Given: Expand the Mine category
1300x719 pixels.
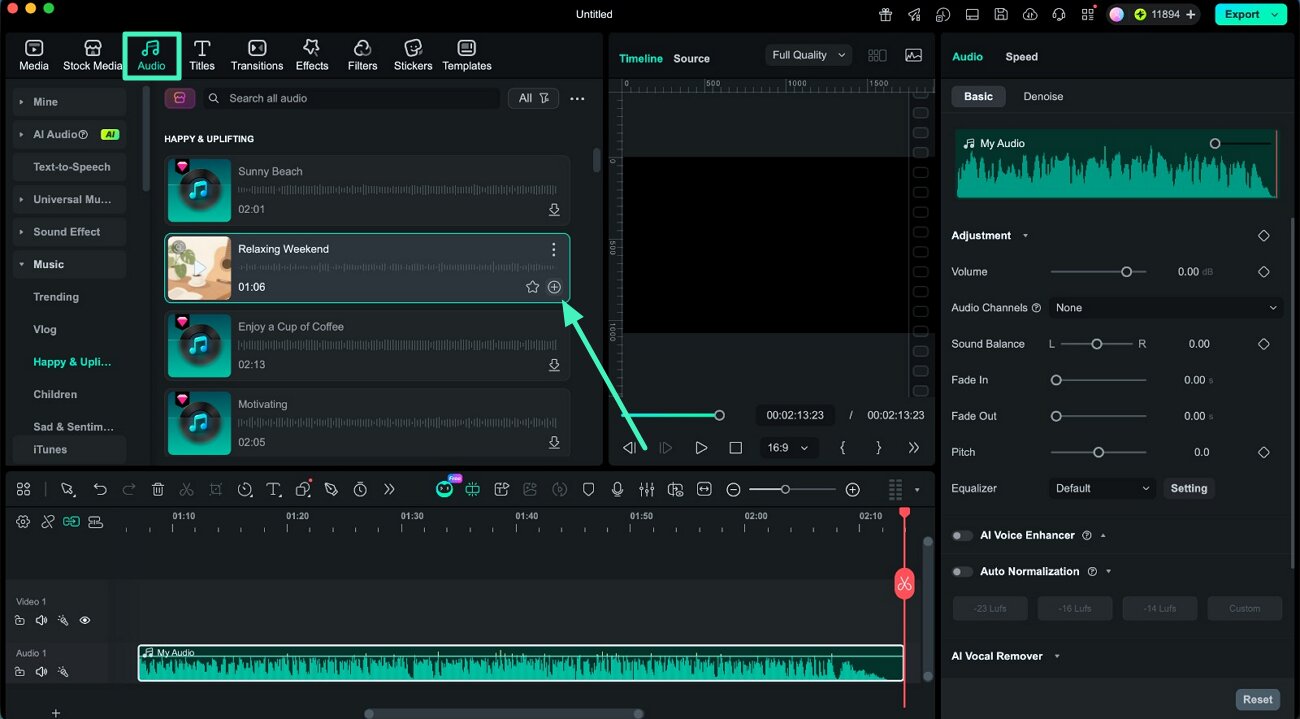Looking at the screenshot, I should pyautogui.click(x=70, y=102).
